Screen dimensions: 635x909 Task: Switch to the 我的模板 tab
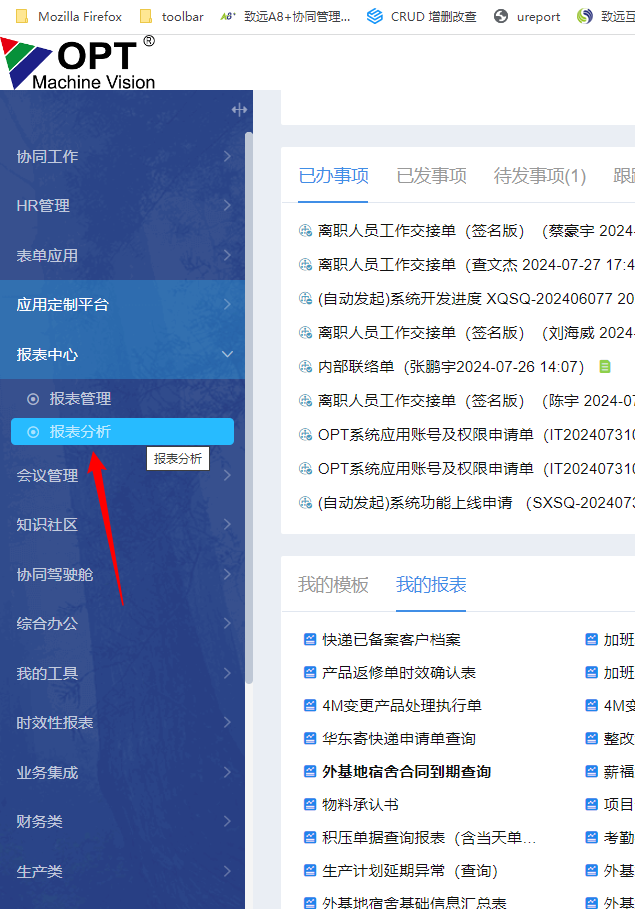click(x=333, y=585)
